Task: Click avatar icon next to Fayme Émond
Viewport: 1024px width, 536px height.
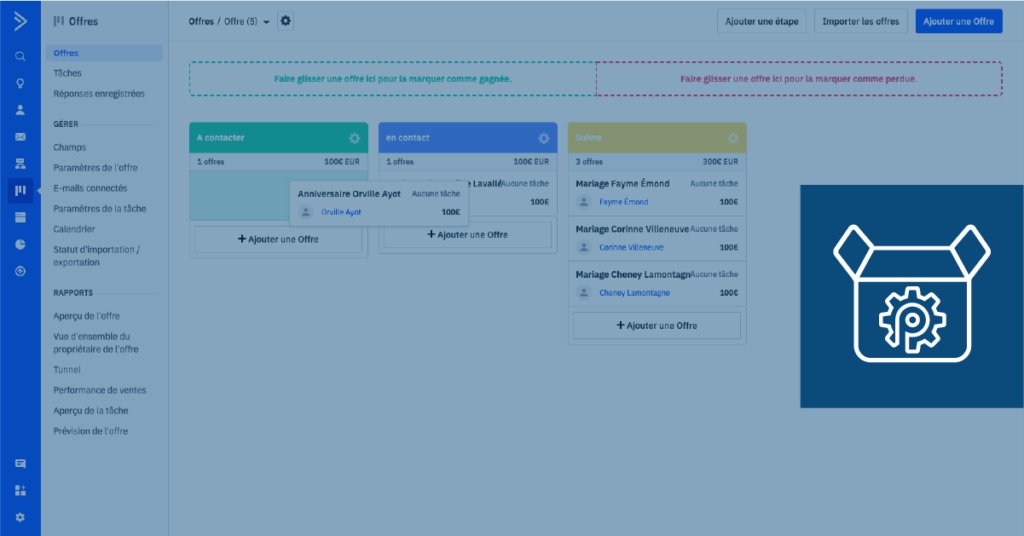Action: click(x=584, y=202)
